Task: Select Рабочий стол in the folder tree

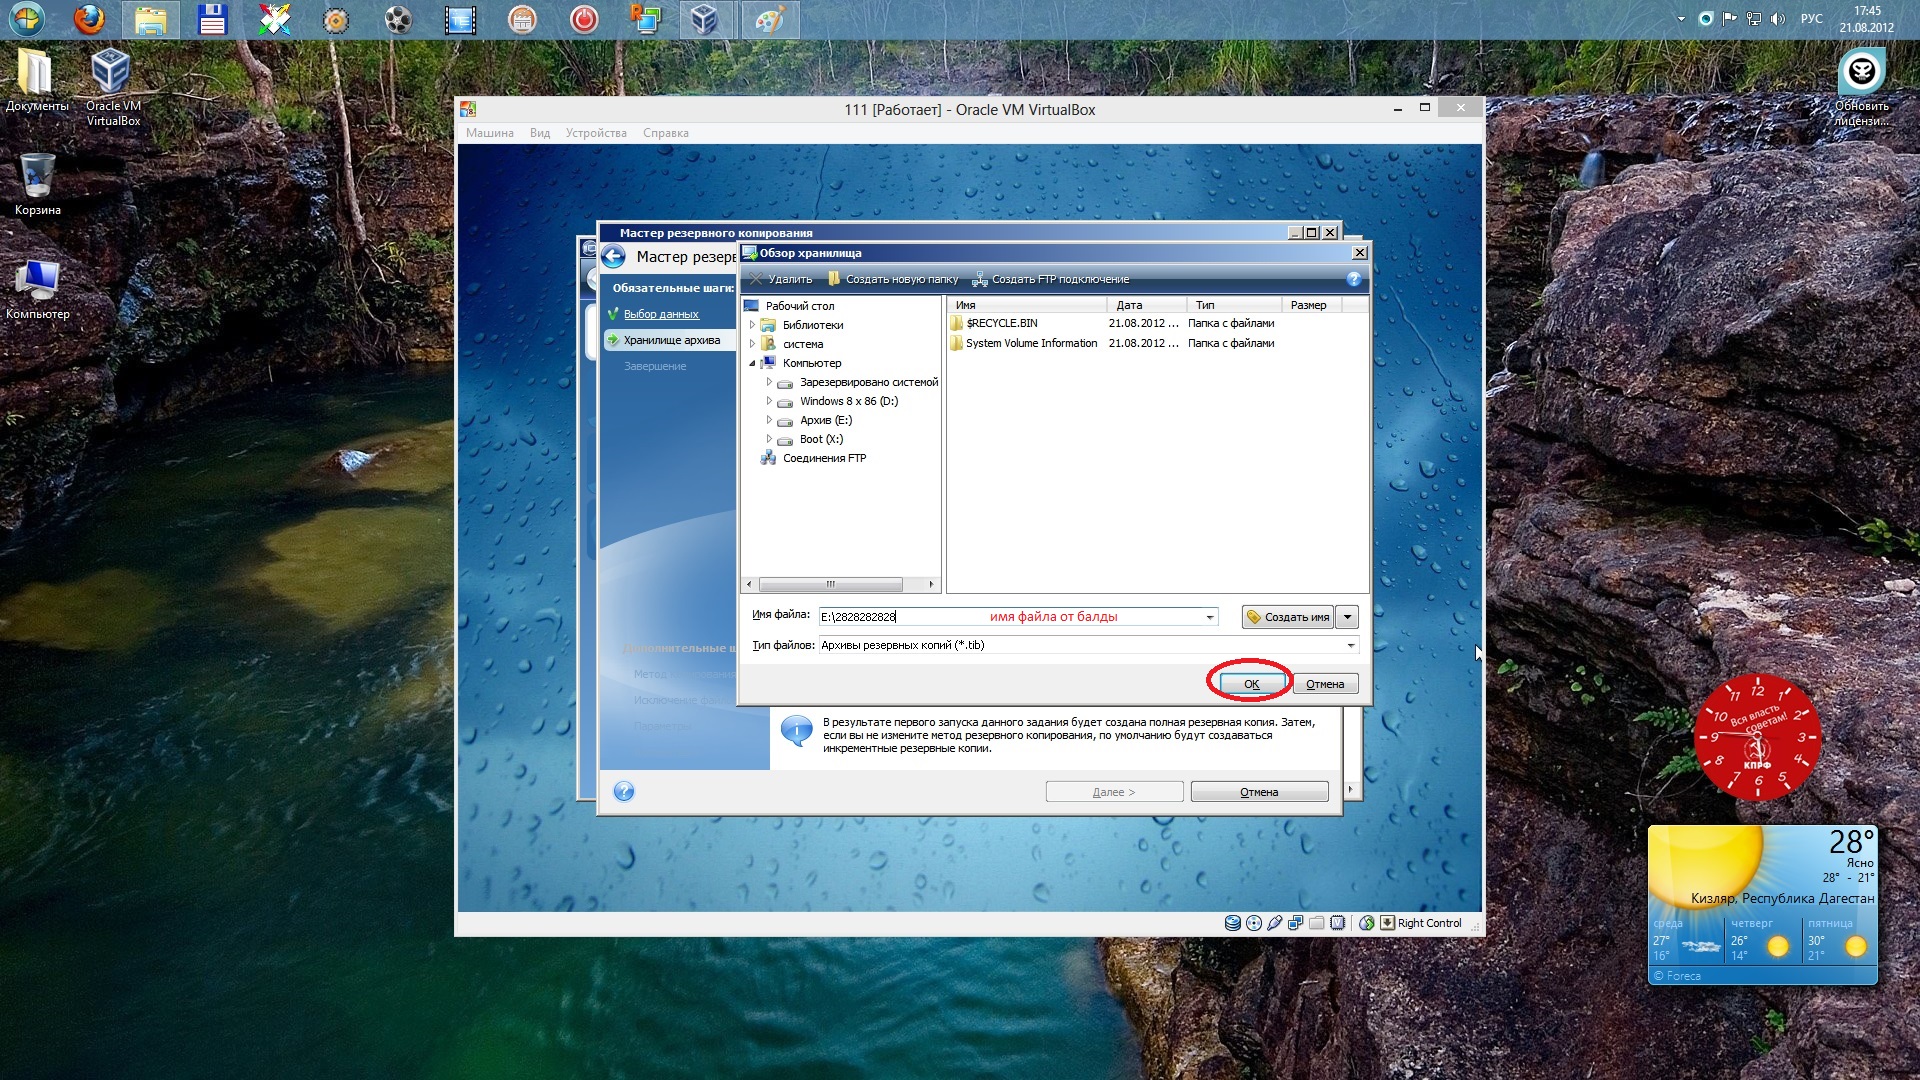Action: pos(799,306)
